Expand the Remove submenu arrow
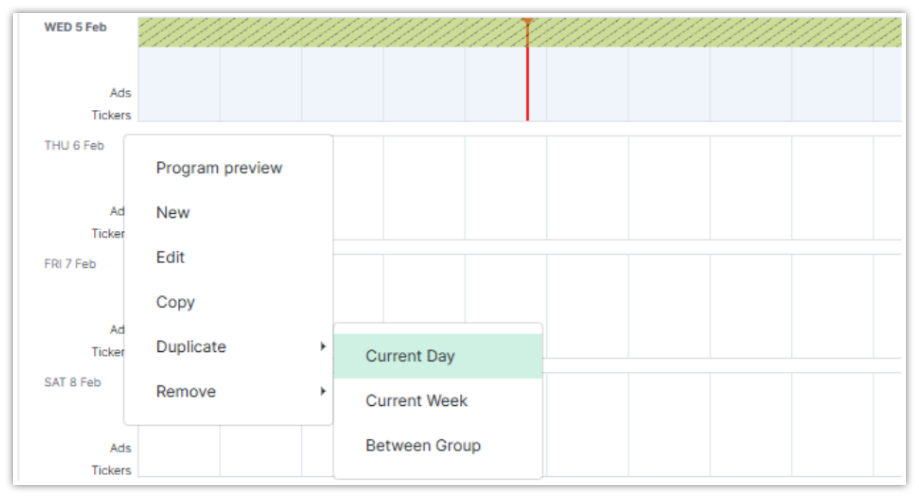 [x=322, y=392]
